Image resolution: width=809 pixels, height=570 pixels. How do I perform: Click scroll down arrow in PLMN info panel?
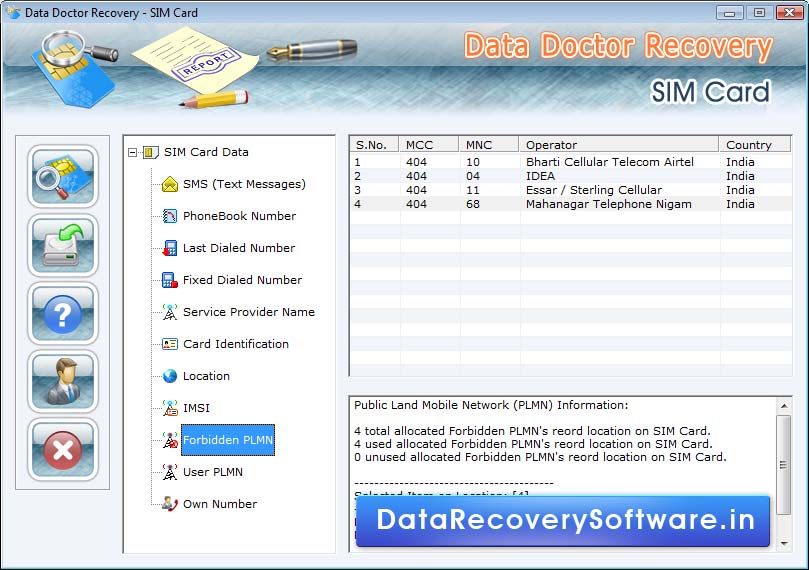point(784,543)
